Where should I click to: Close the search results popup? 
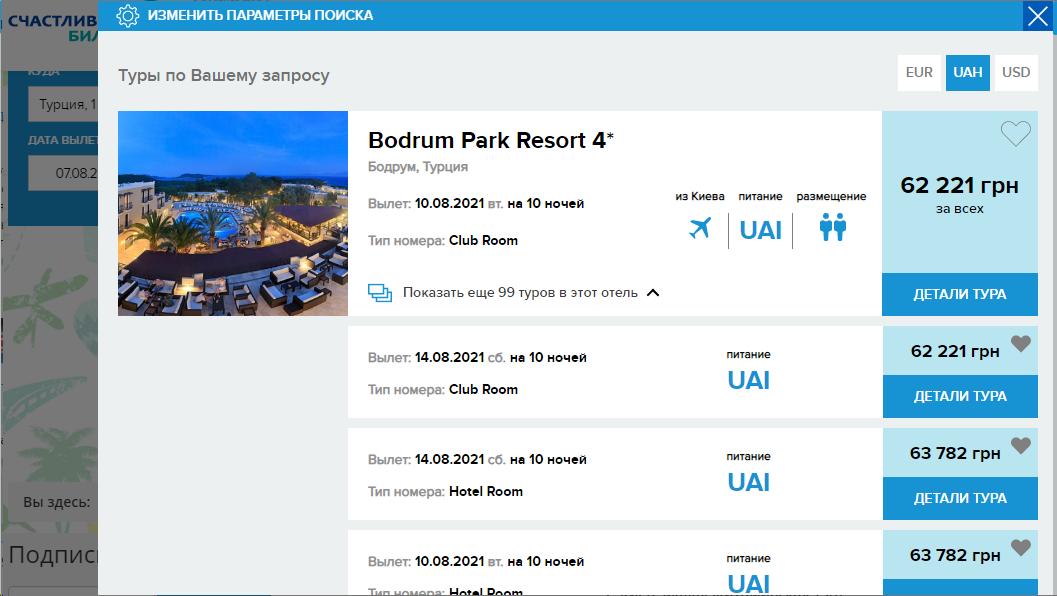click(1037, 16)
